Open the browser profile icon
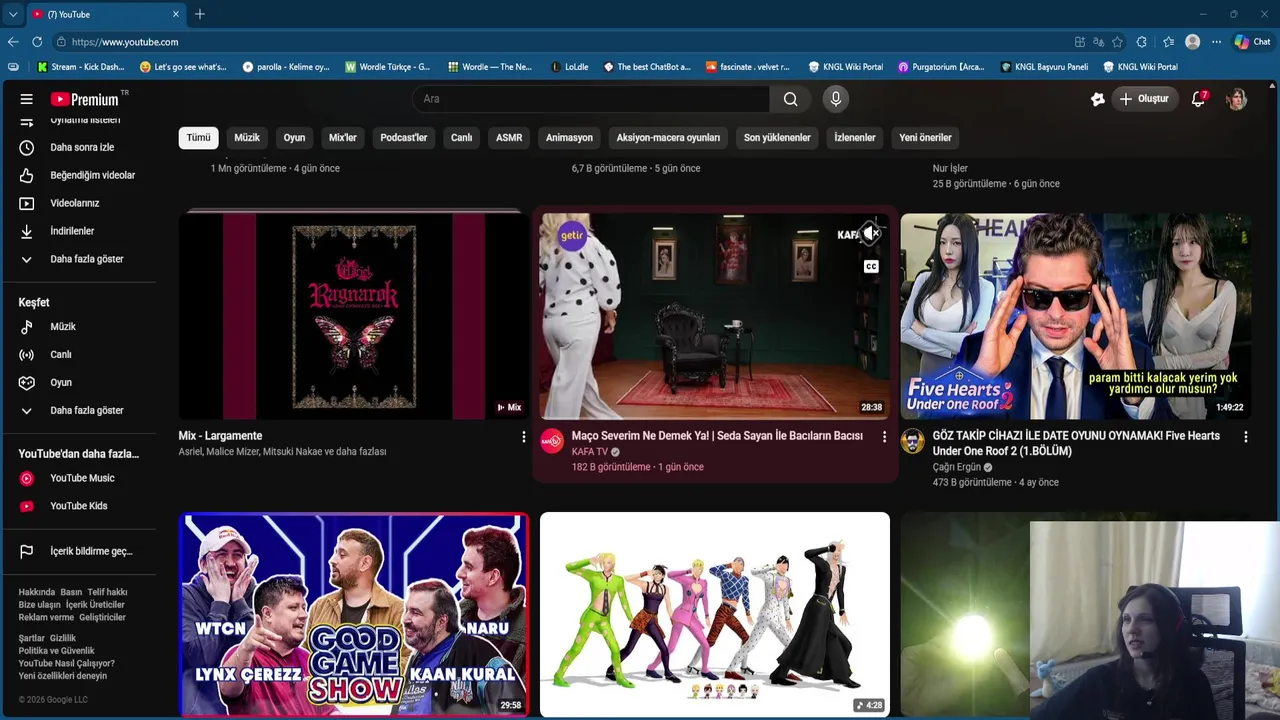The width and height of the screenshot is (1280, 720). pos(1192,42)
